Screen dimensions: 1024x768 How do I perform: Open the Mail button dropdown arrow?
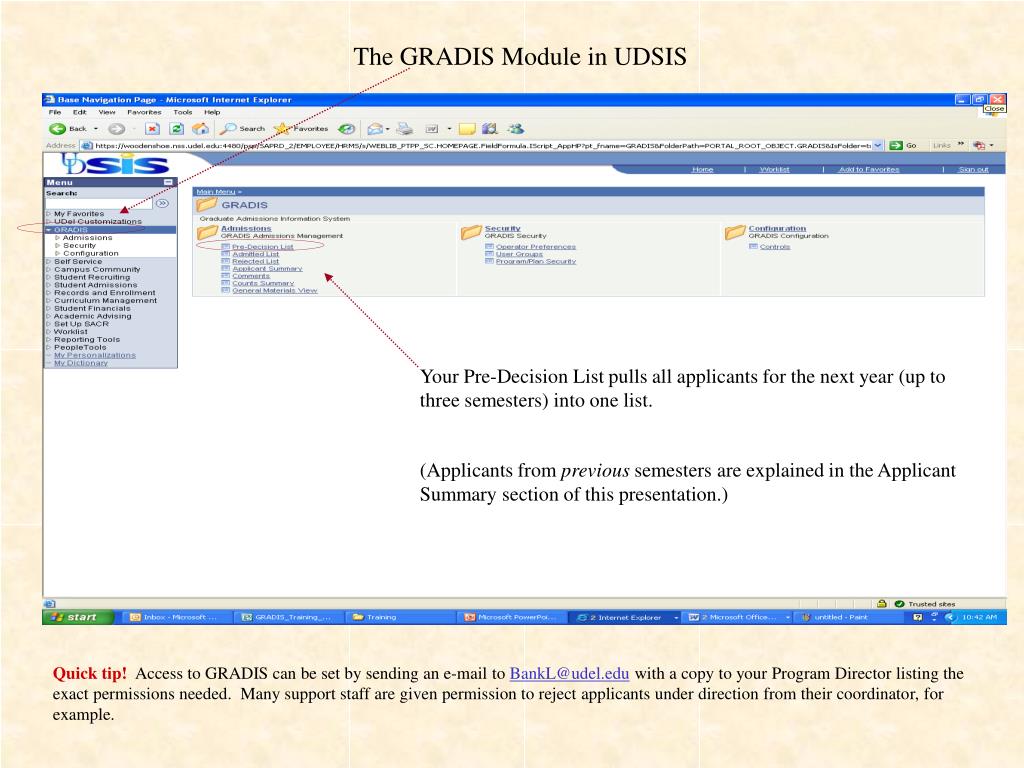(387, 129)
